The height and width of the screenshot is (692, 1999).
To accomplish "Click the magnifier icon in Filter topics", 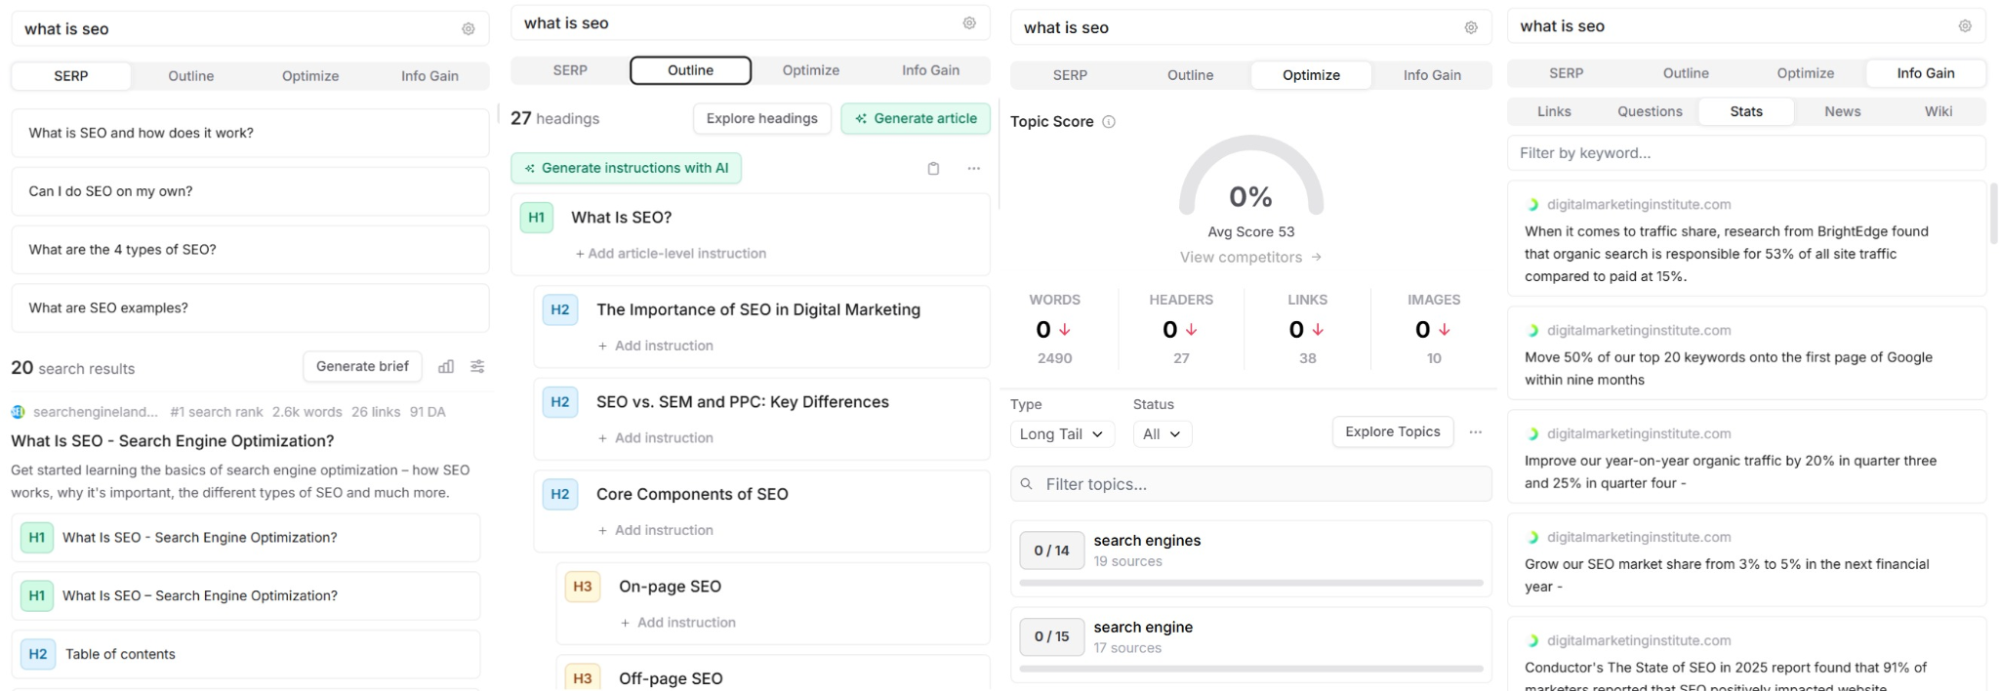I will [1026, 484].
